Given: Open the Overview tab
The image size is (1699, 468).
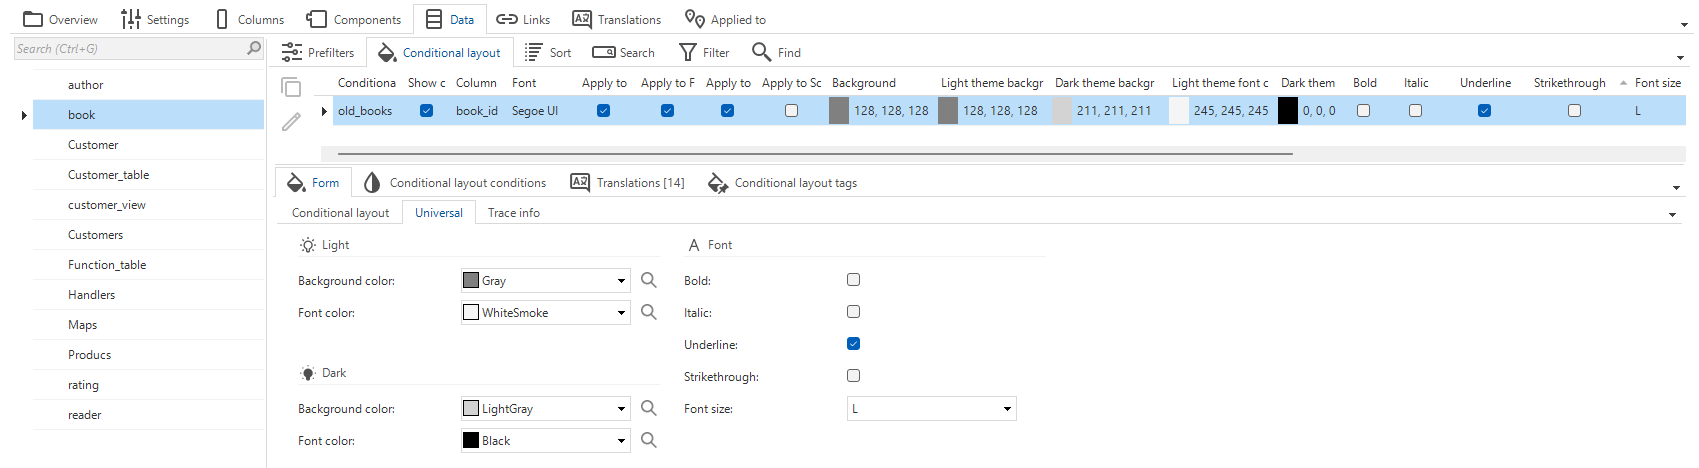Looking at the screenshot, I should 60,19.
